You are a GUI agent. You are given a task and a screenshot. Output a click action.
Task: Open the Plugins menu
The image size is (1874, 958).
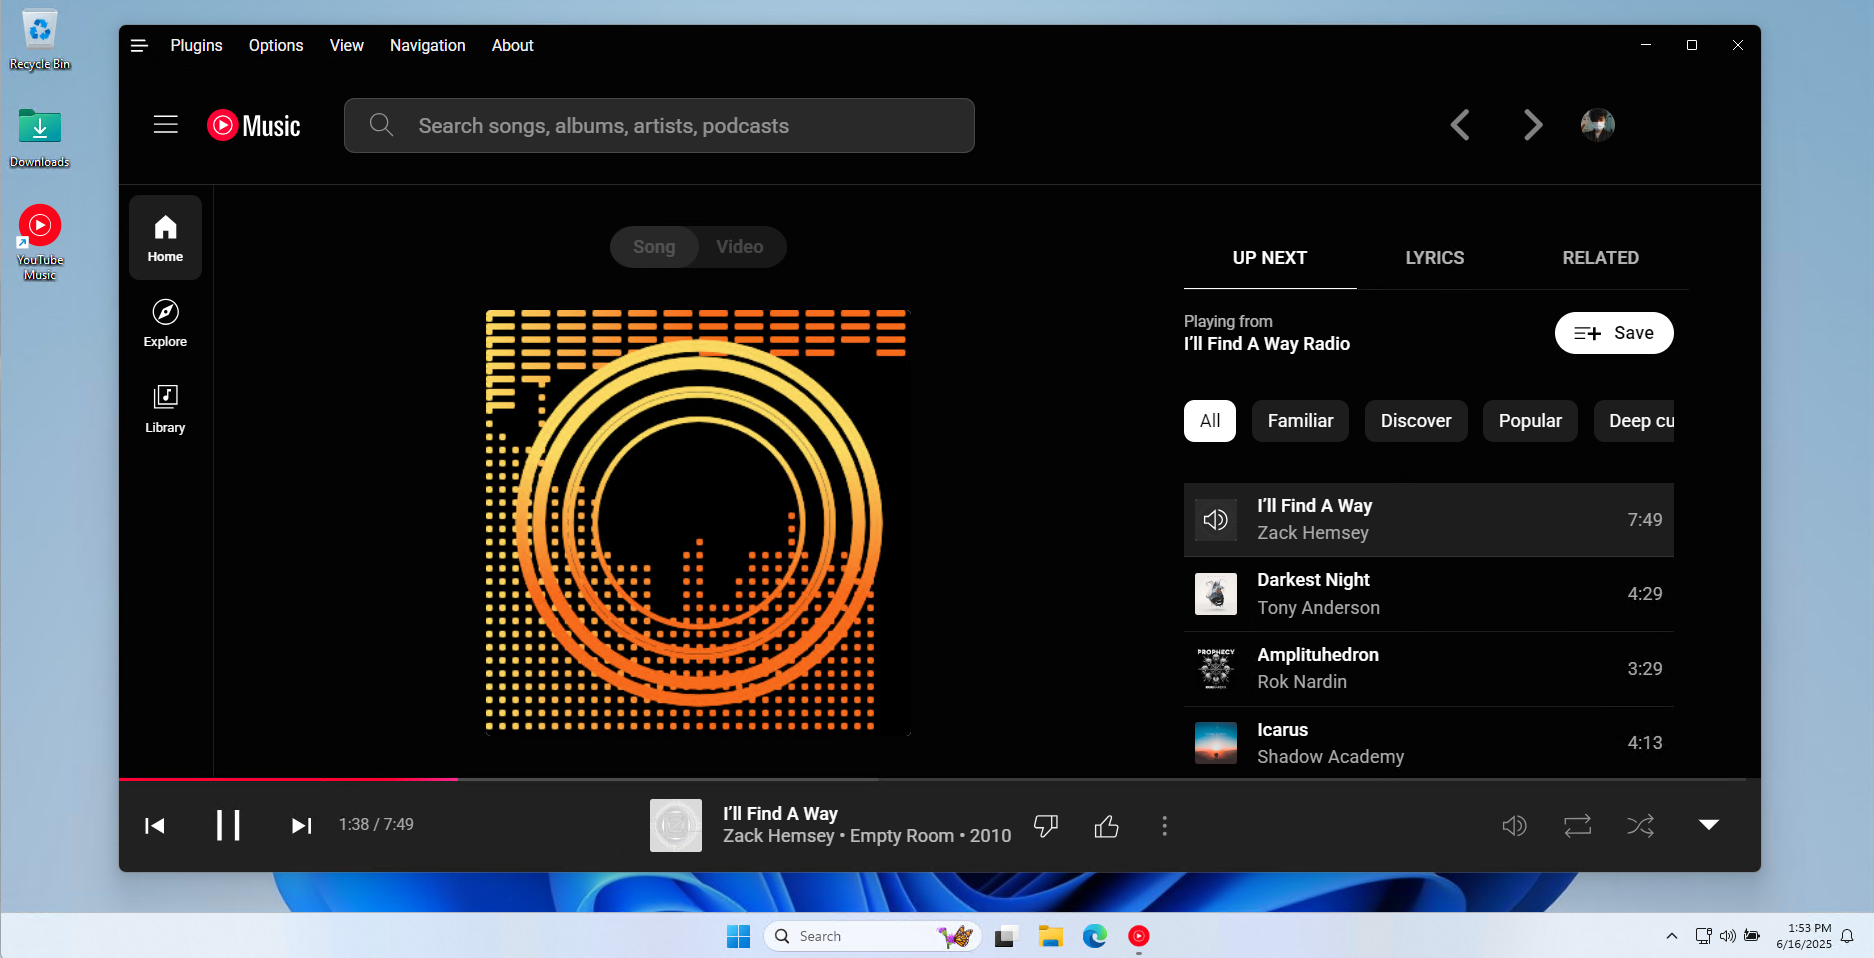196,45
